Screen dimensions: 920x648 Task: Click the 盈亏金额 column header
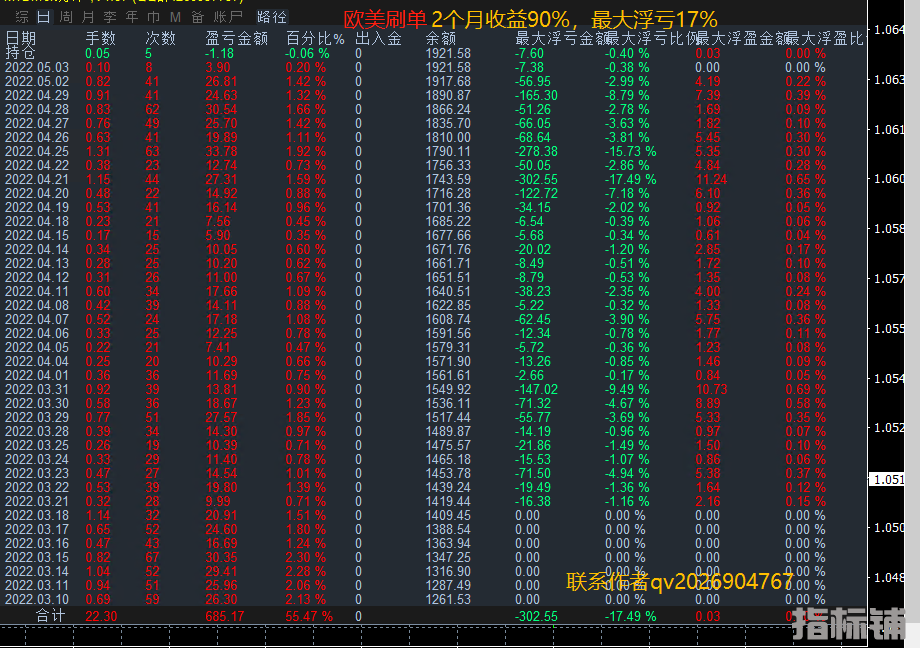coord(236,38)
